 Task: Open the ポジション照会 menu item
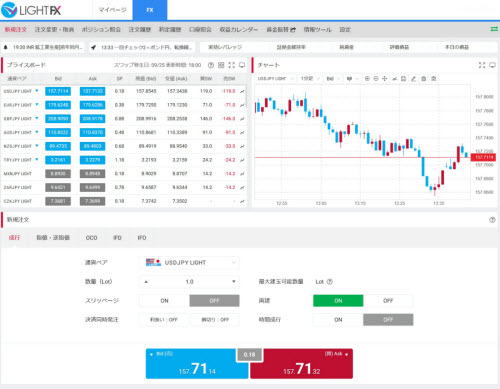101,30
